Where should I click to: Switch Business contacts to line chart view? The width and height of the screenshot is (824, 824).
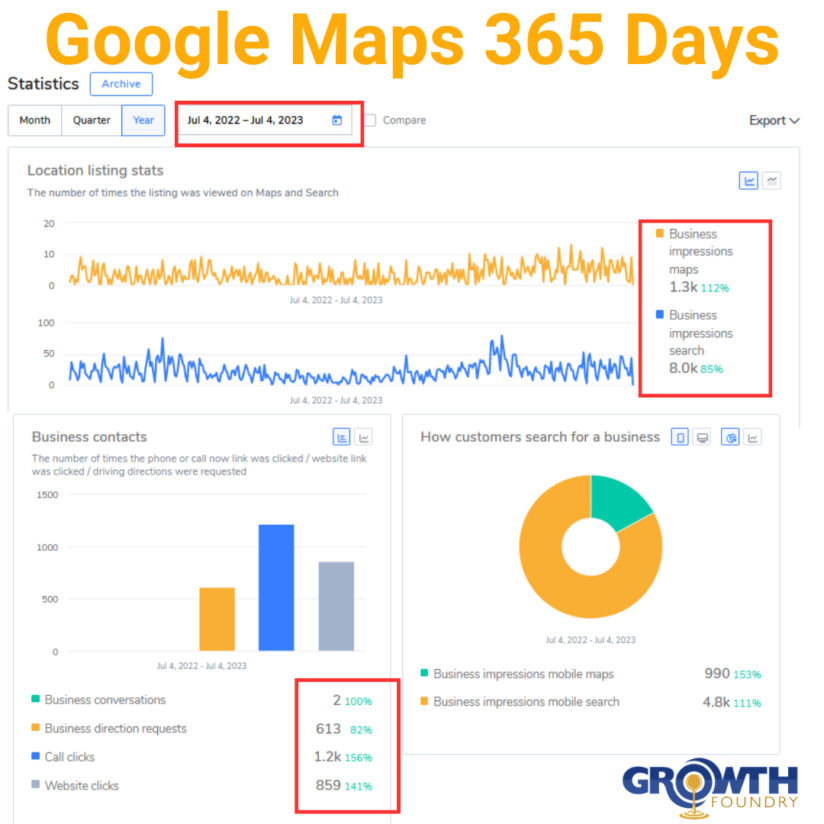point(364,437)
